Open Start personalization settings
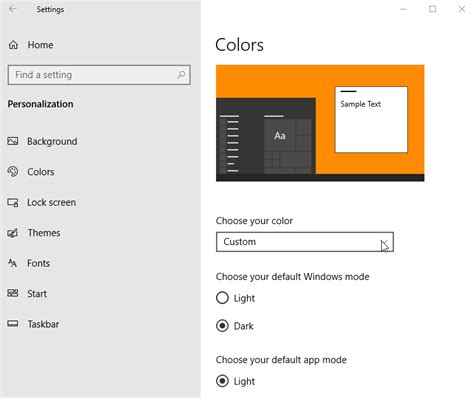 pyautogui.click(x=37, y=294)
